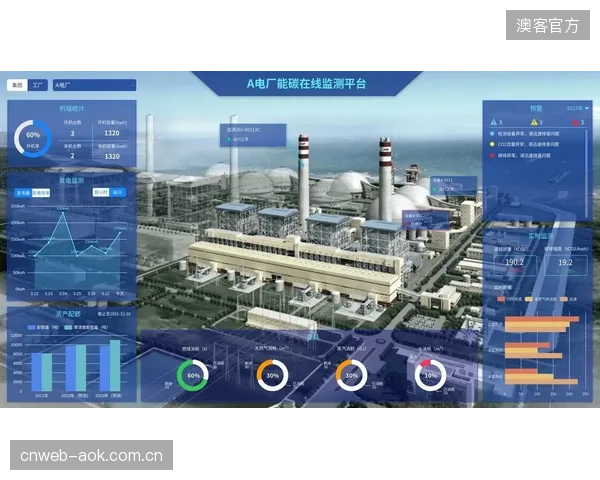This screenshot has height=480, width=600.
Task: Click the 关机容量 value 1320
Action: click(x=112, y=157)
